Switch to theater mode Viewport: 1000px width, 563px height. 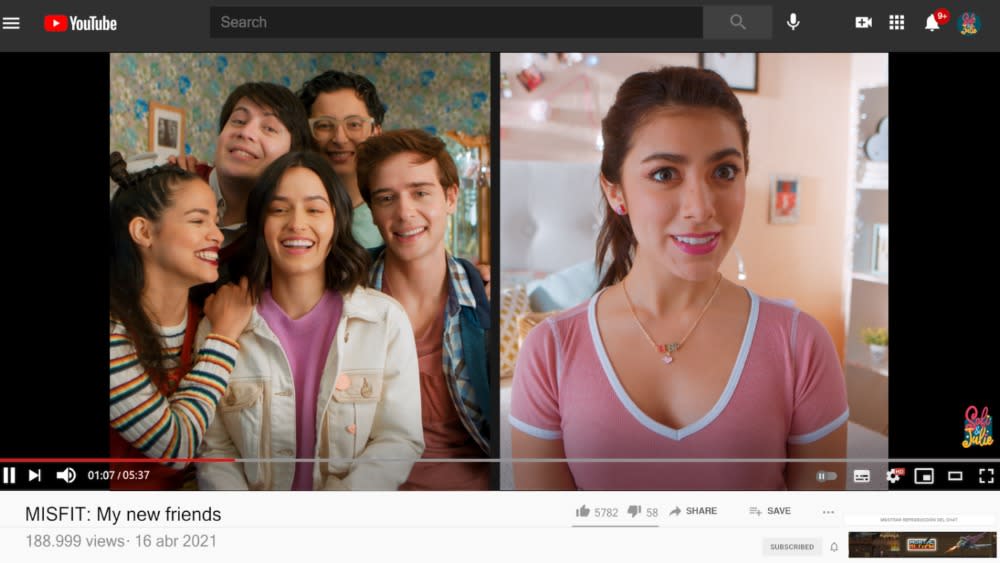pos(955,476)
